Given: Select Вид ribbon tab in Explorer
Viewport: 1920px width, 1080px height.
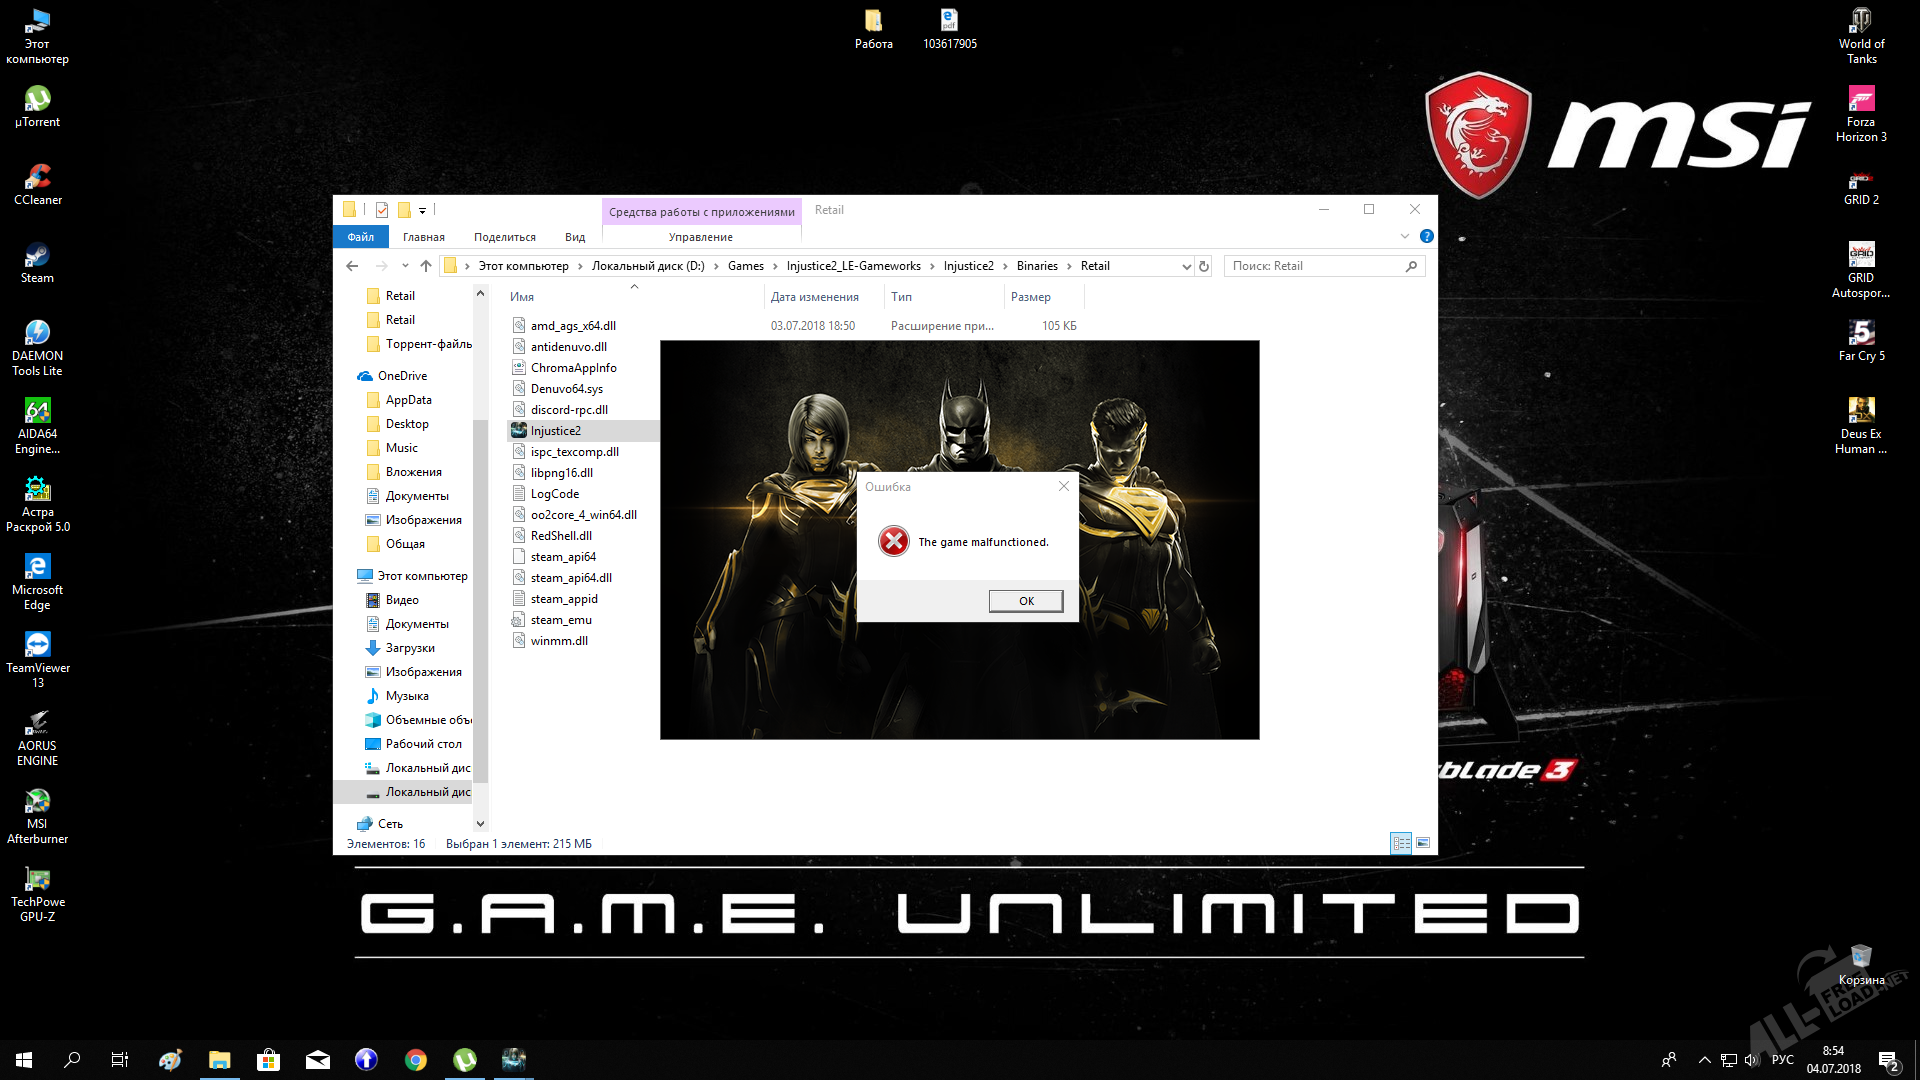Looking at the screenshot, I should click(x=575, y=236).
